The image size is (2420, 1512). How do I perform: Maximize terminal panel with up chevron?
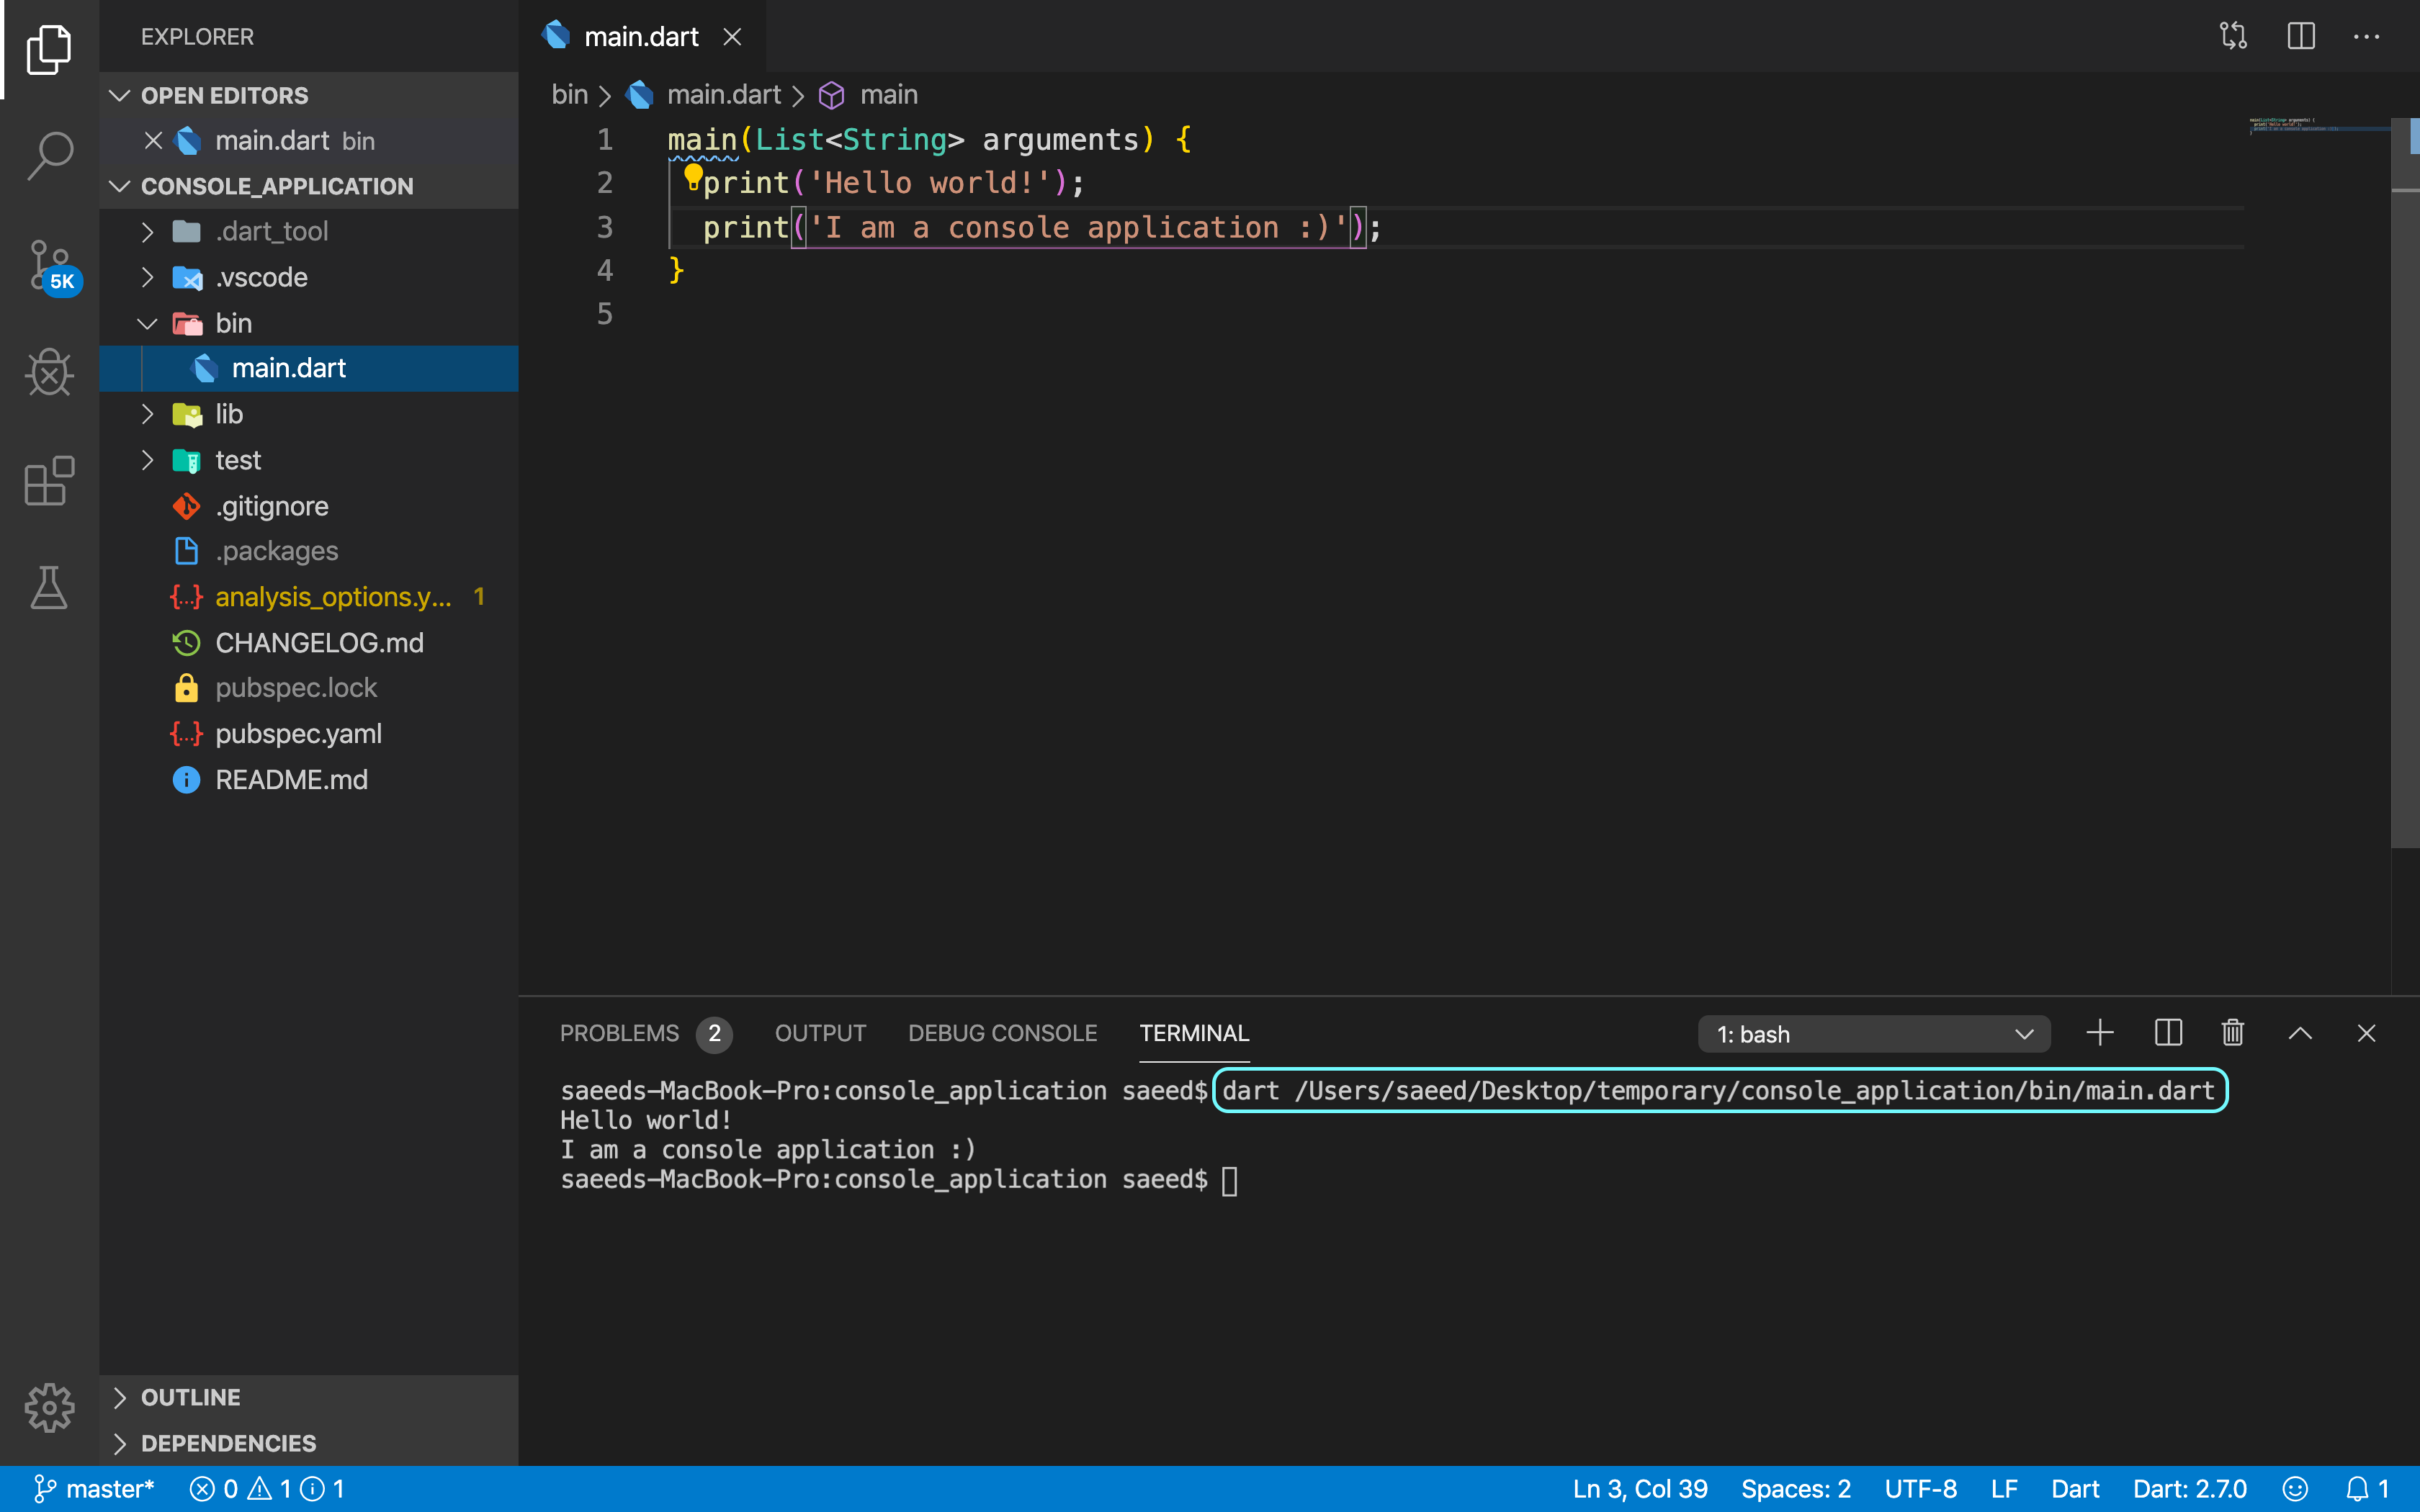click(x=2299, y=1033)
